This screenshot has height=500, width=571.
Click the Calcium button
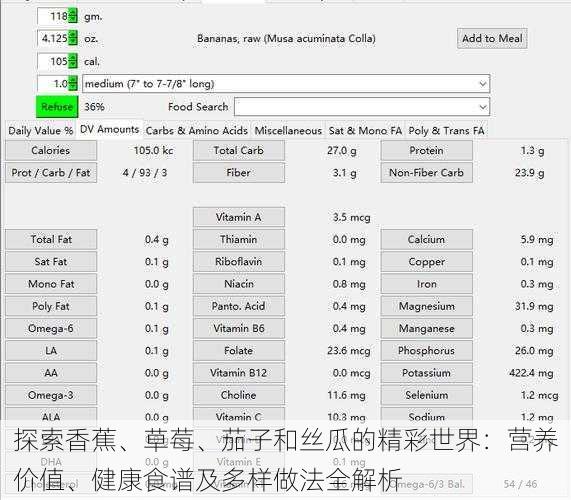click(x=426, y=240)
